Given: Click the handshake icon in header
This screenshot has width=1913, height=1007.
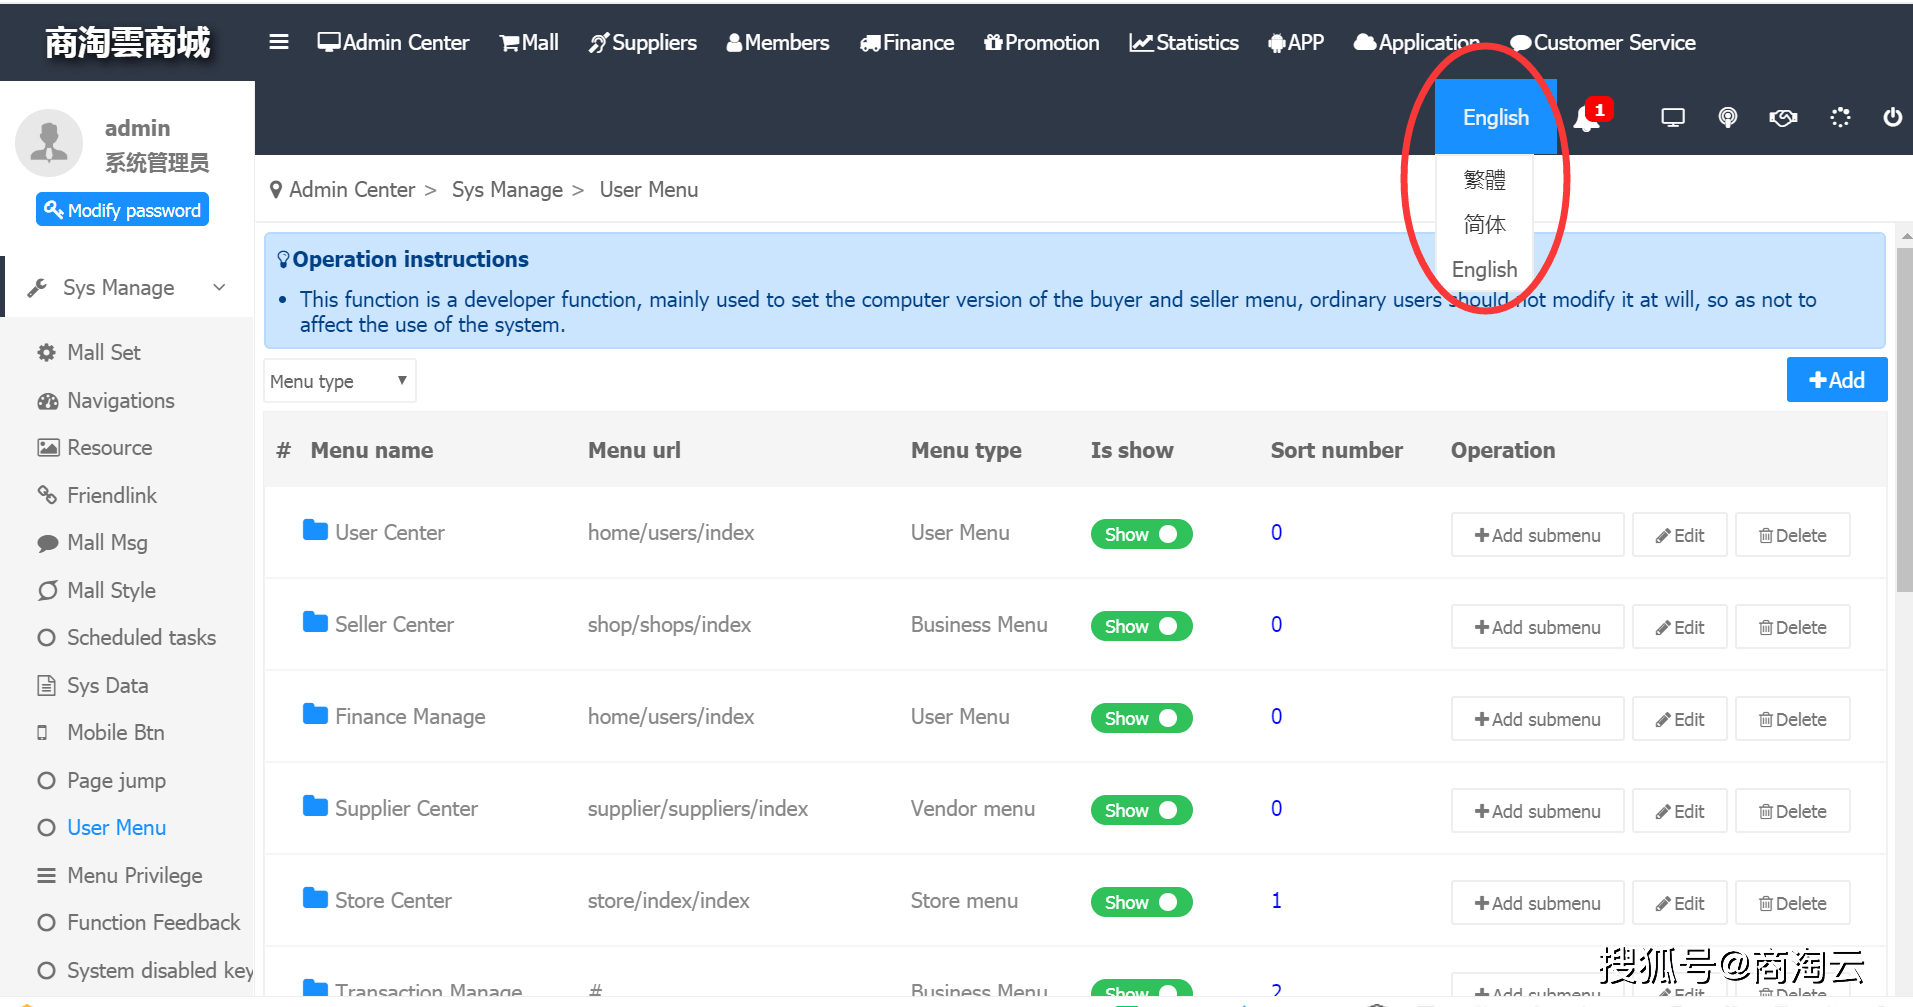Looking at the screenshot, I should [x=1783, y=118].
